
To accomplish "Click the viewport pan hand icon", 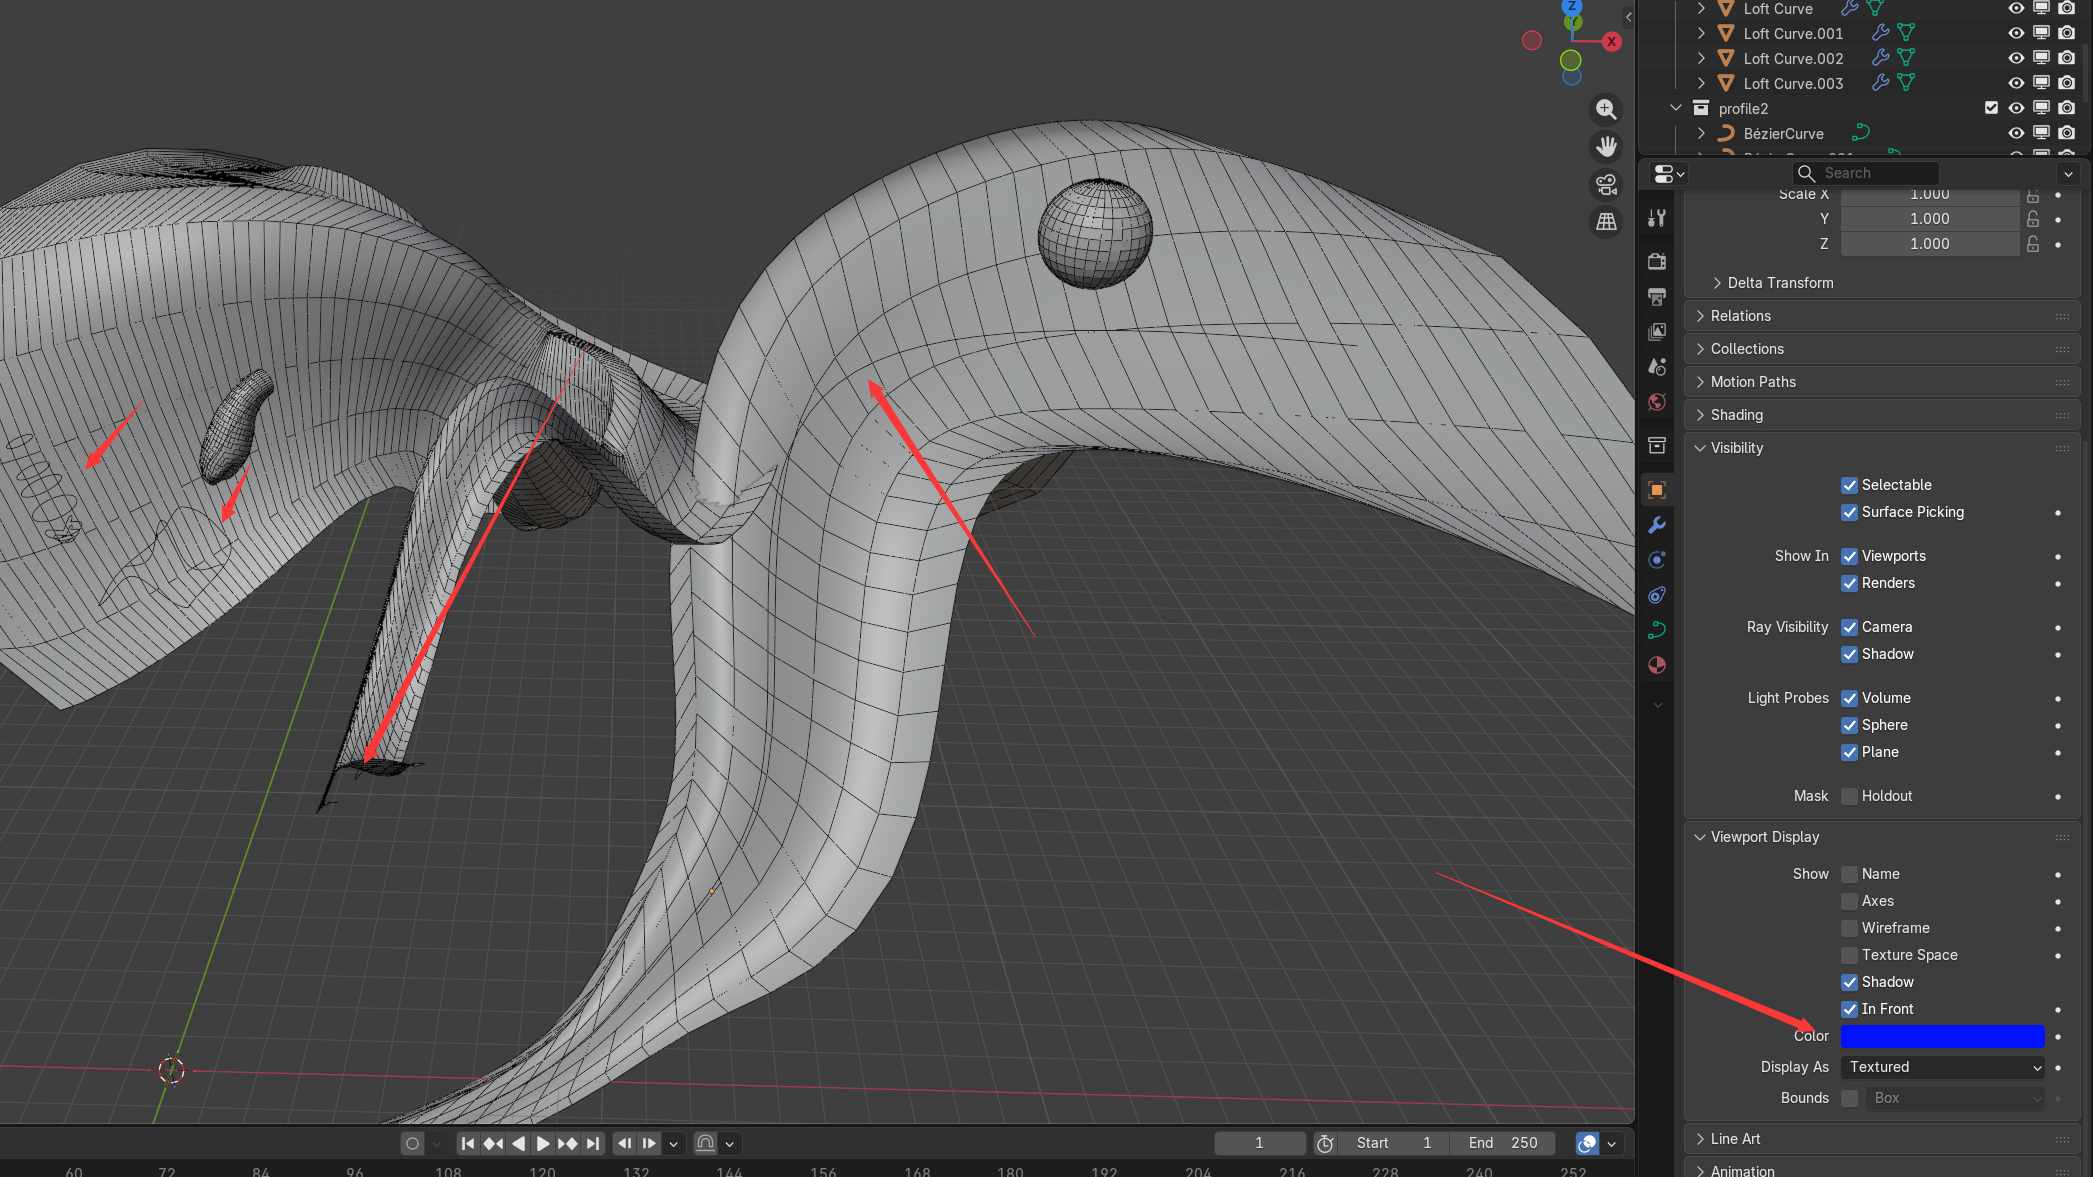I will pos(1606,147).
